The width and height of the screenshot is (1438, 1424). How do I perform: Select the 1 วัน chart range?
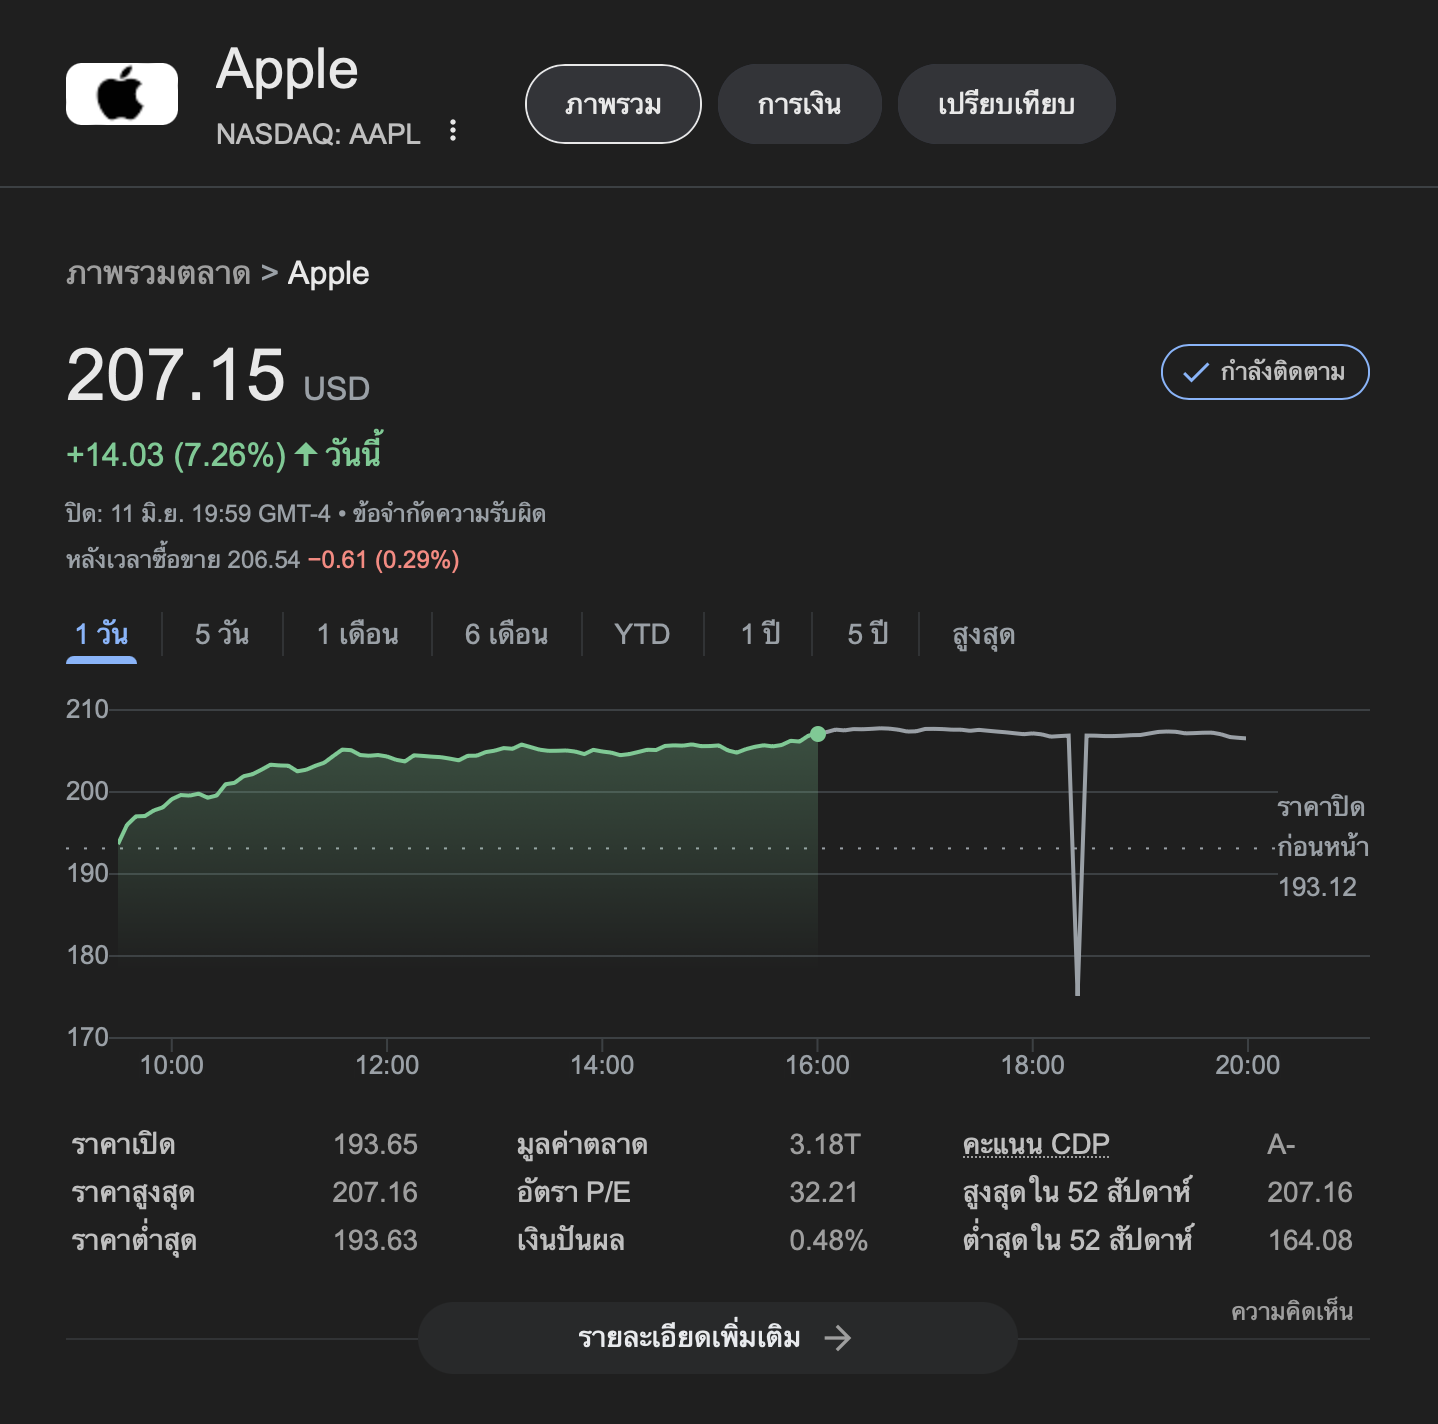coord(101,634)
